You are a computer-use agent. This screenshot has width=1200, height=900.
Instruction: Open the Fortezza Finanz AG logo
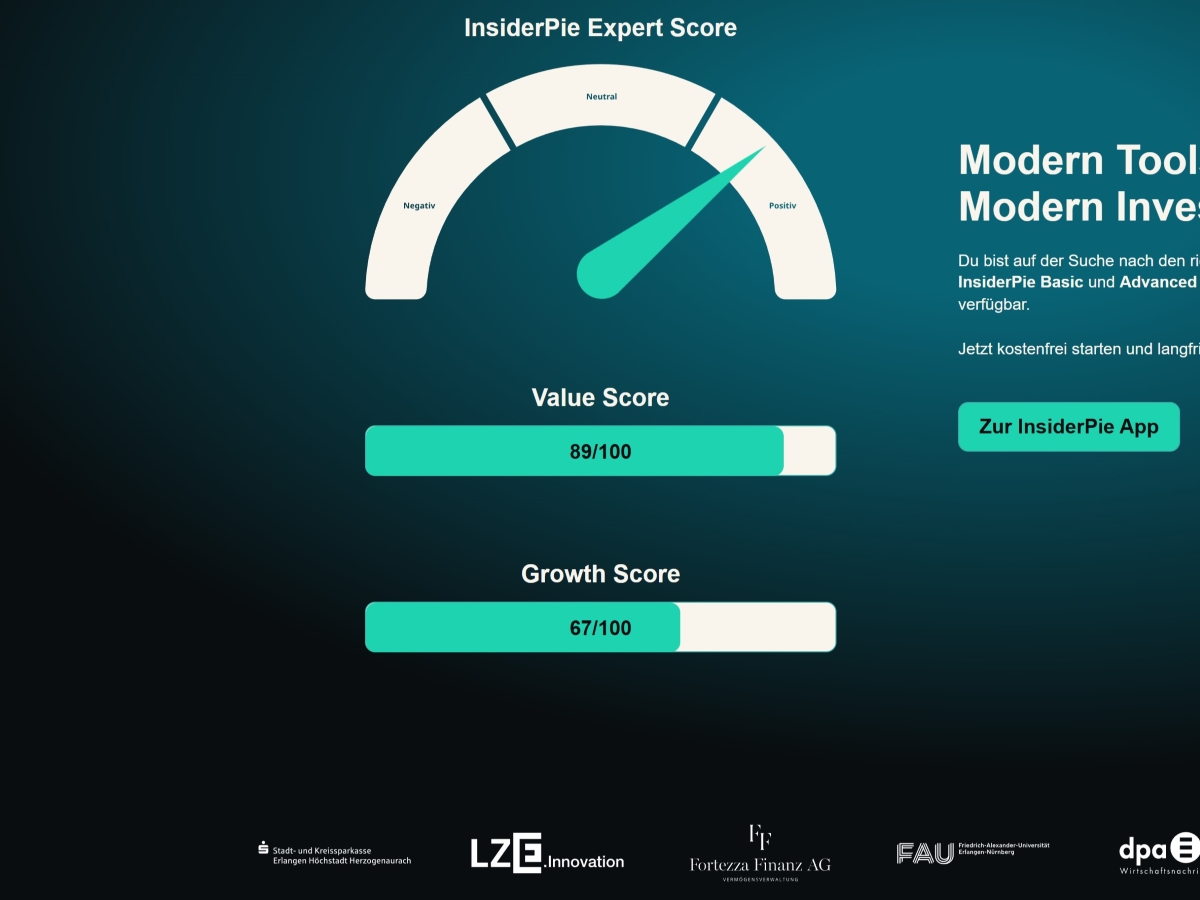click(760, 853)
